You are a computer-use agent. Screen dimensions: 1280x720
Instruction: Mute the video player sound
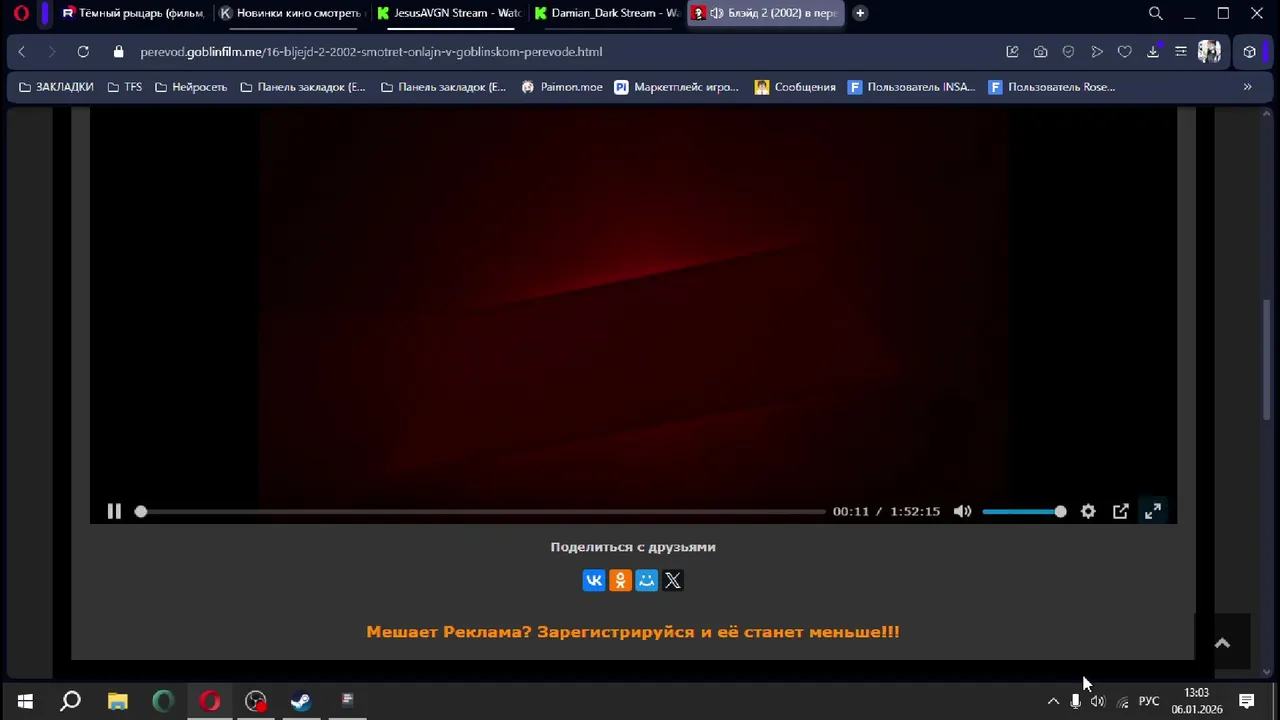tap(962, 511)
